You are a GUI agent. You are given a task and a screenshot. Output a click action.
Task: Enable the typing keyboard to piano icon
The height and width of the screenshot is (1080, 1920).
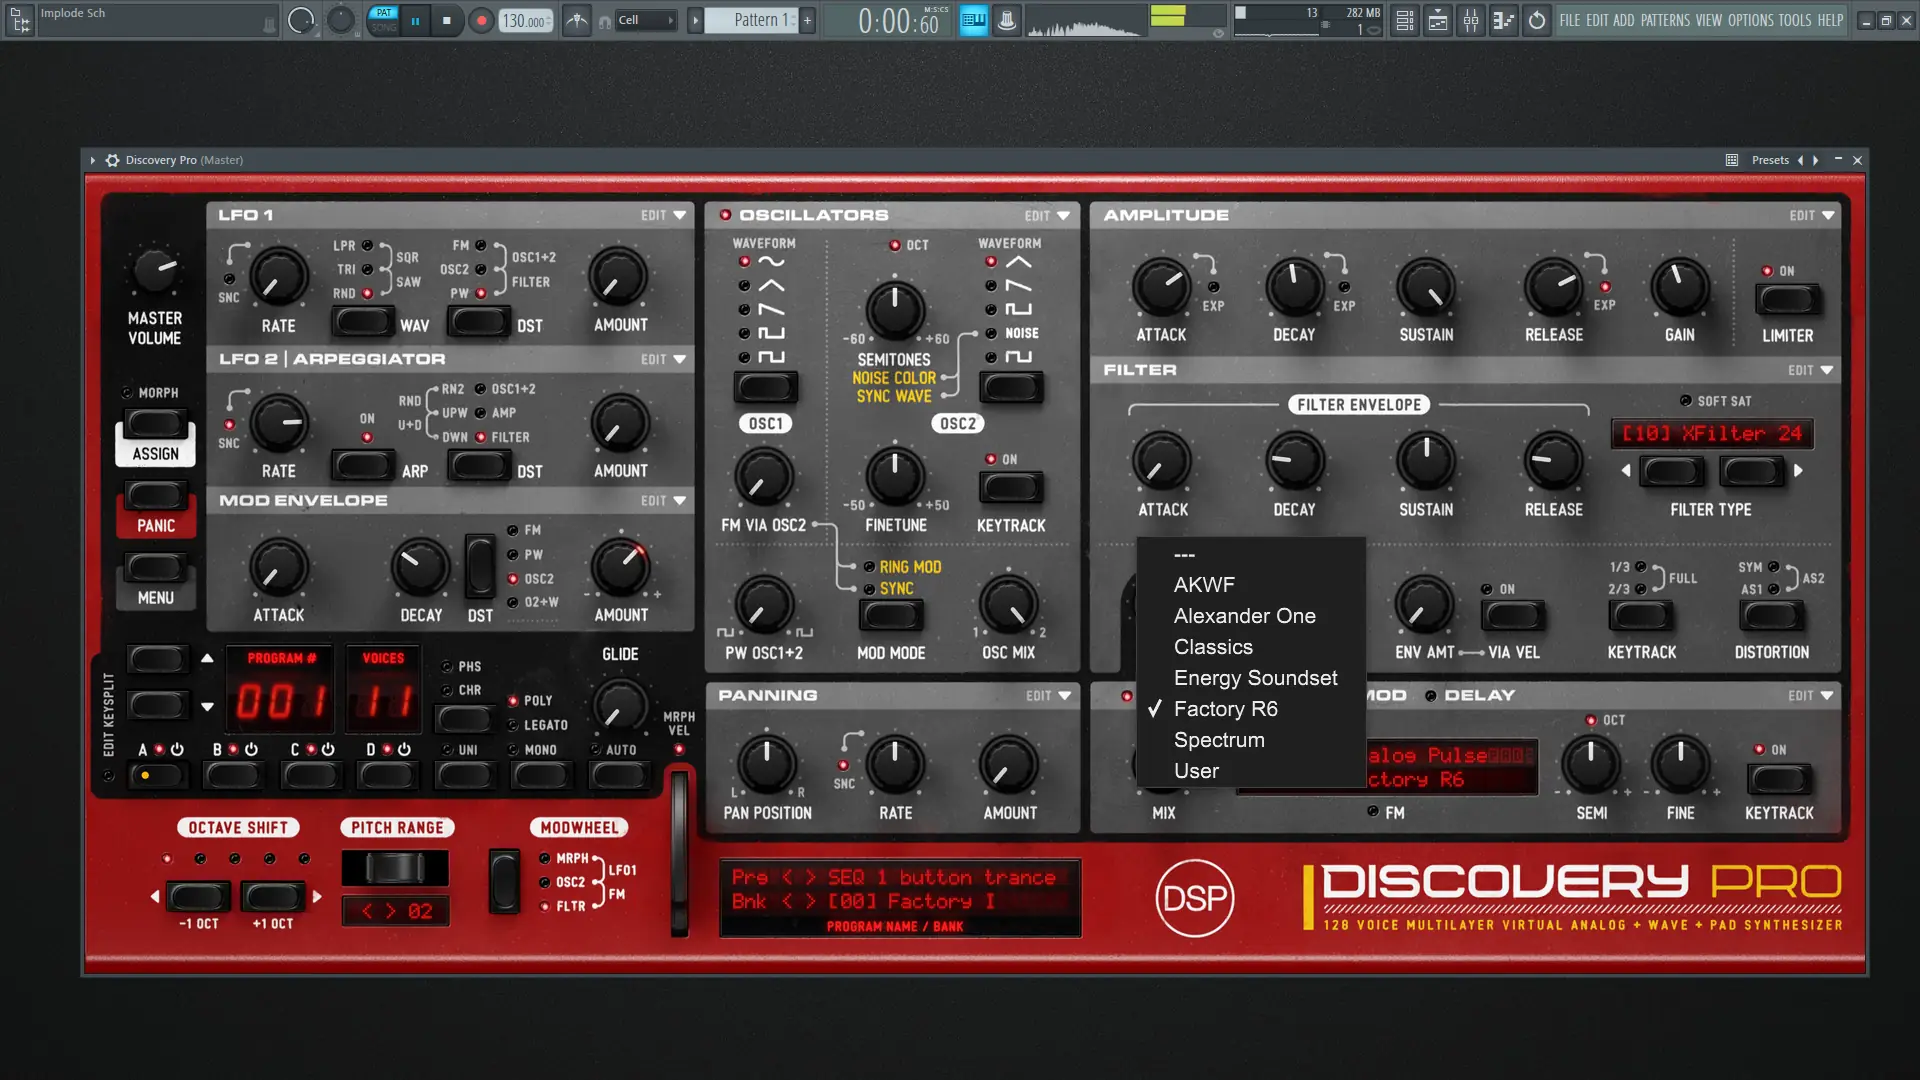pos(972,18)
